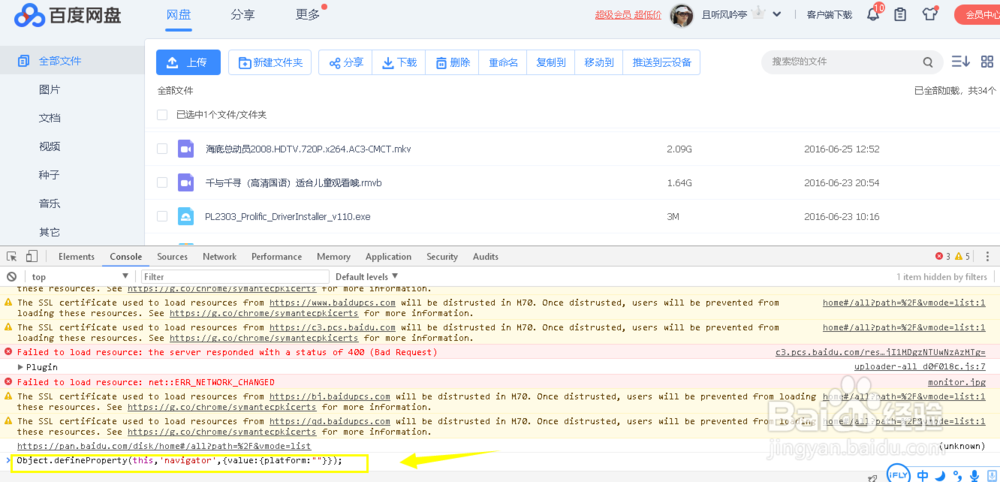Open the Sources DevTools tab
The width and height of the screenshot is (1000, 482).
pyautogui.click(x=172, y=256)
